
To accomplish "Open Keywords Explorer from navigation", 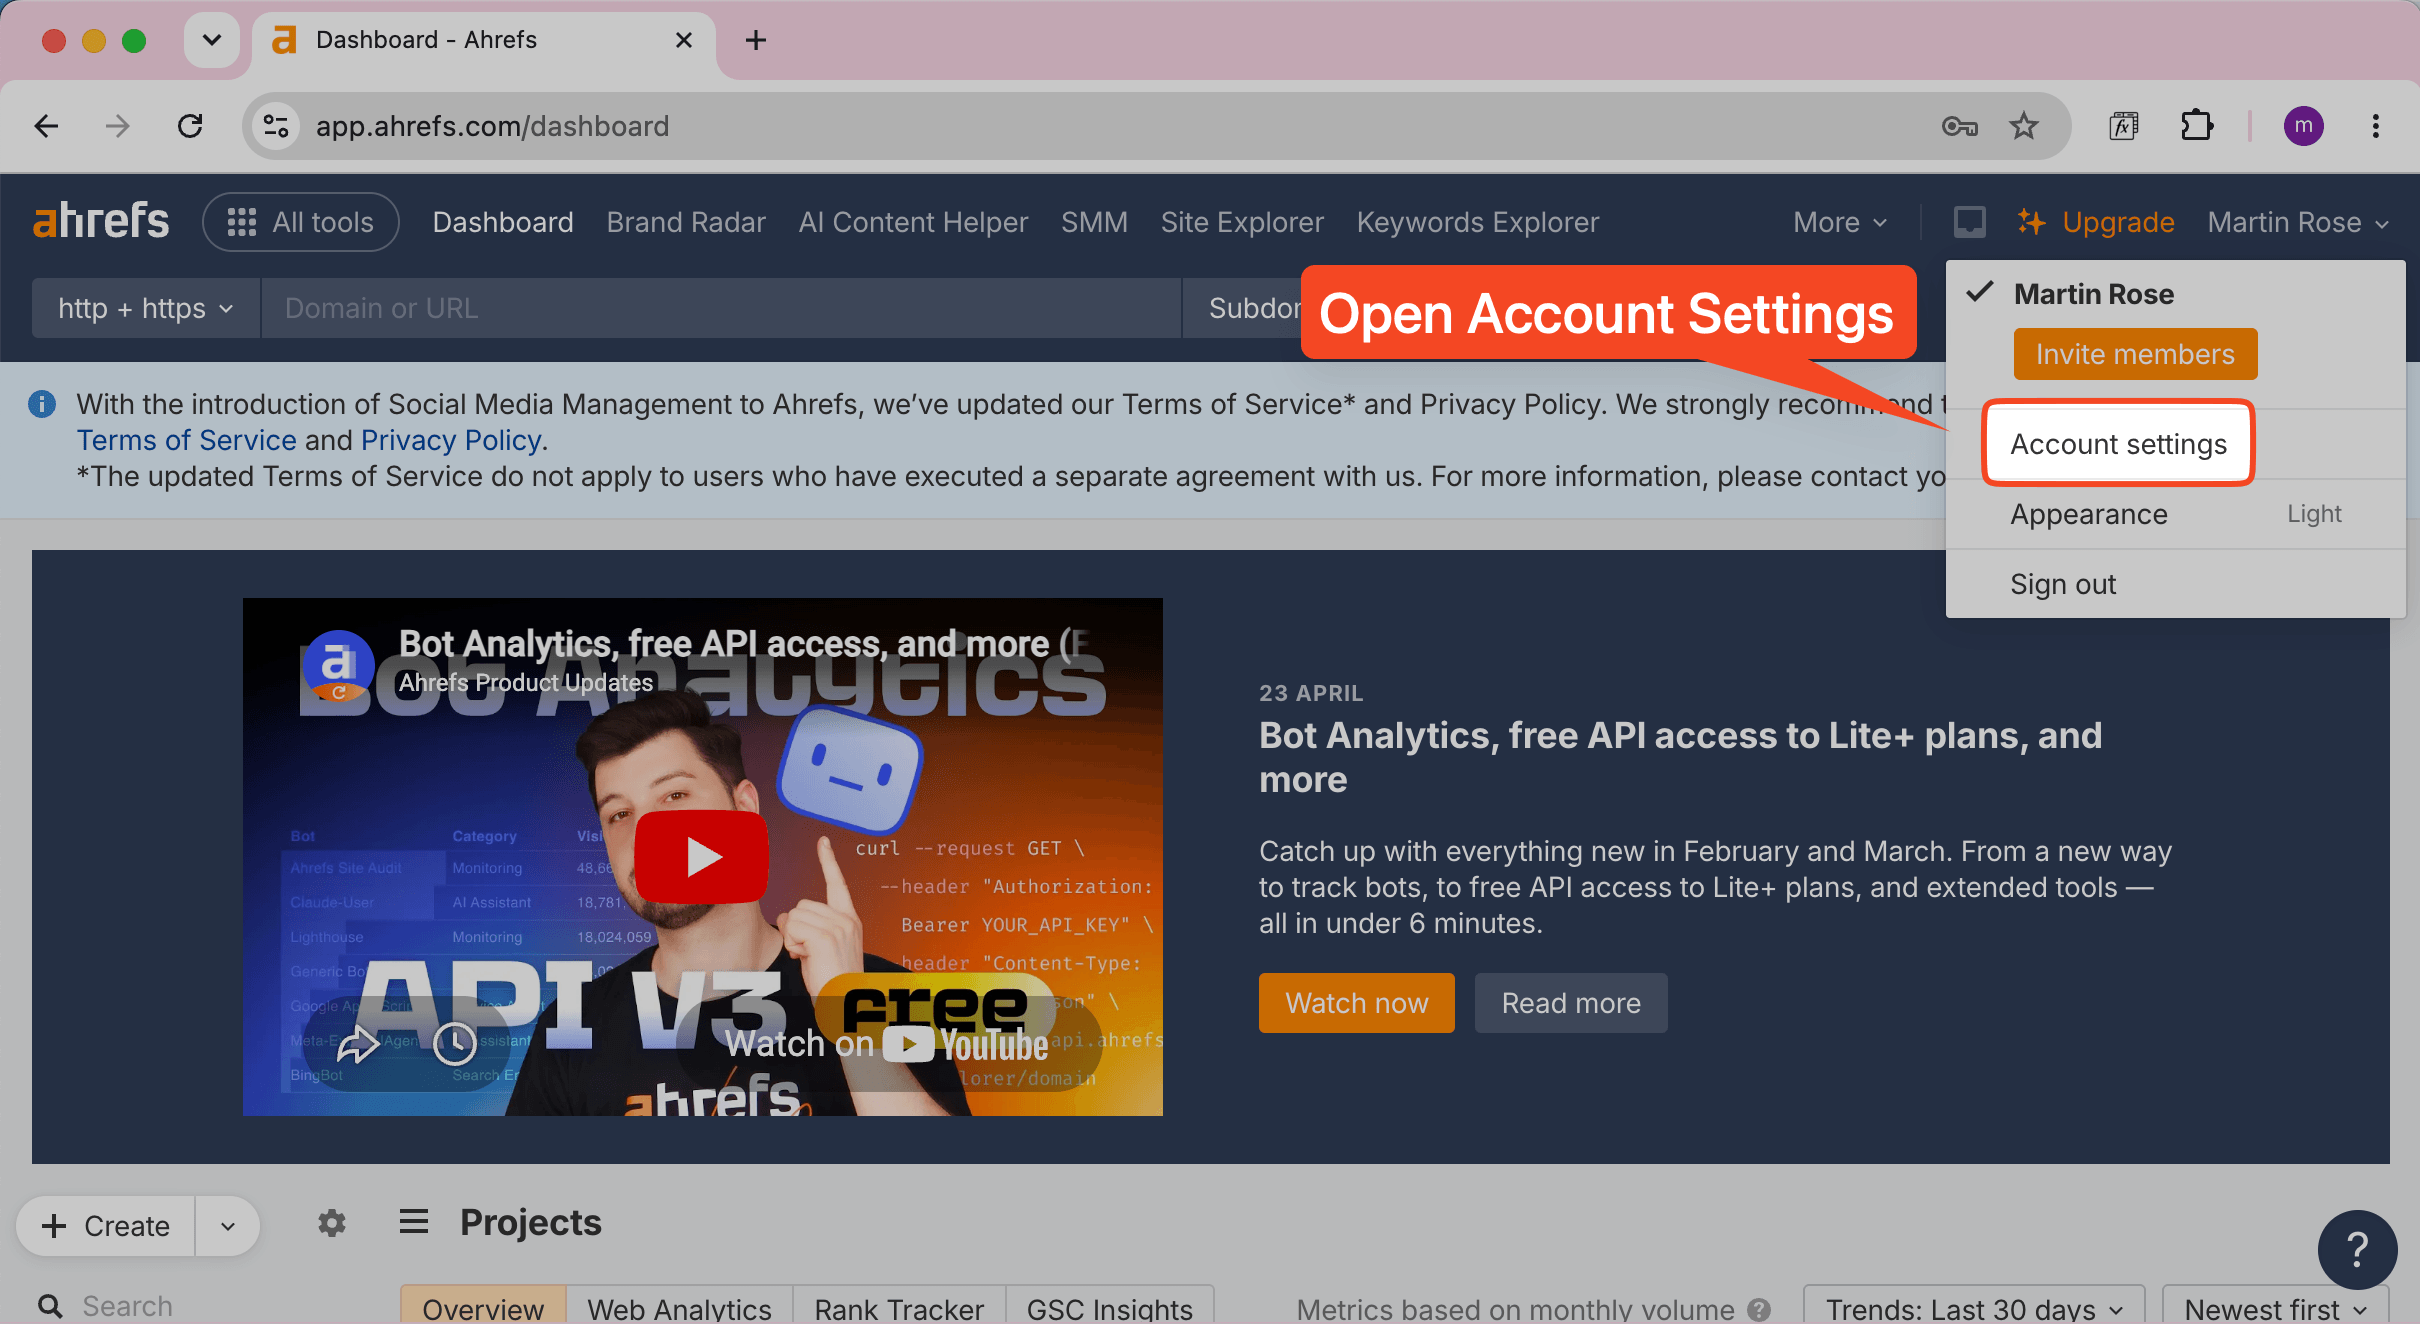I will click(1478, 222).
